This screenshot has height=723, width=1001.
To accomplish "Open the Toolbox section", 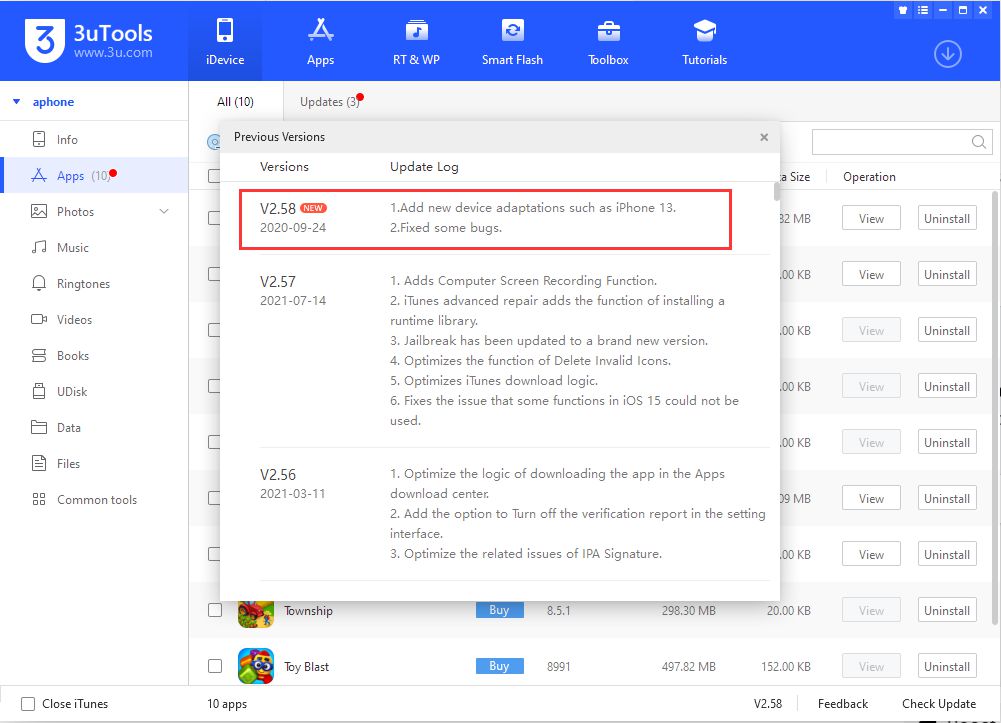I will click(x=608, y=42).
